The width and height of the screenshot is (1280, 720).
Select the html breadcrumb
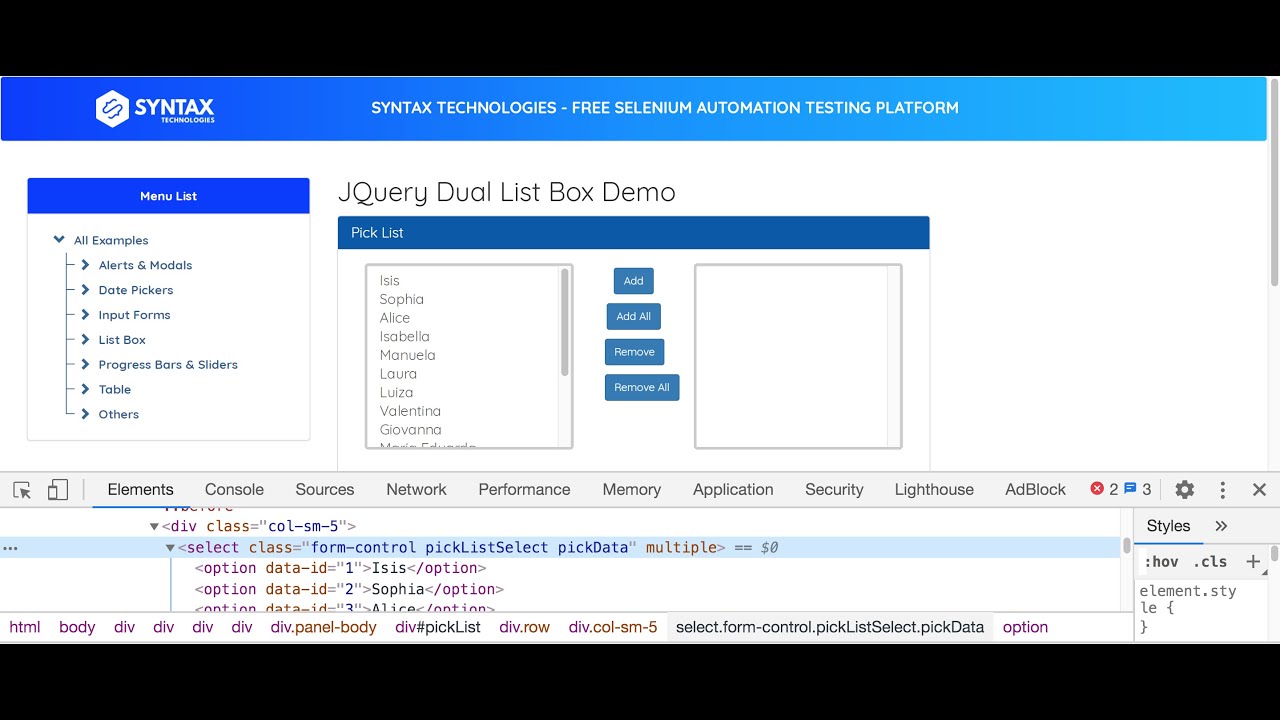tap(25, 628)
